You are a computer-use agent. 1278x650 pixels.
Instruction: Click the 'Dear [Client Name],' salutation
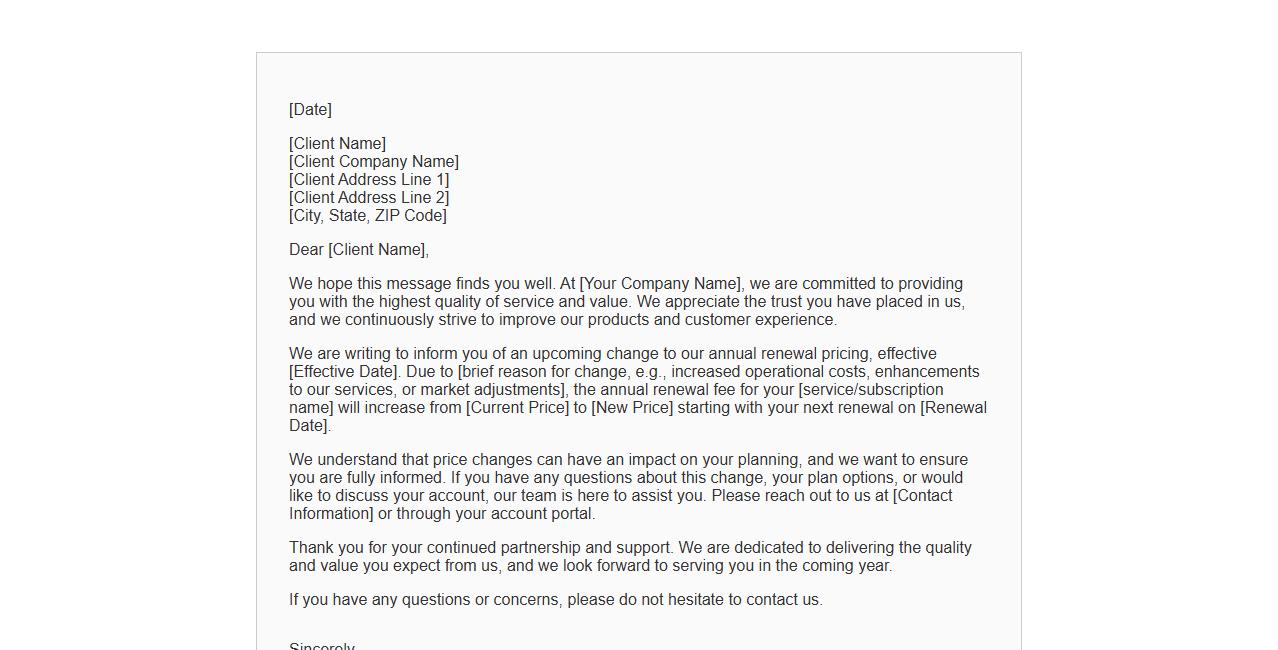[359, 250]
